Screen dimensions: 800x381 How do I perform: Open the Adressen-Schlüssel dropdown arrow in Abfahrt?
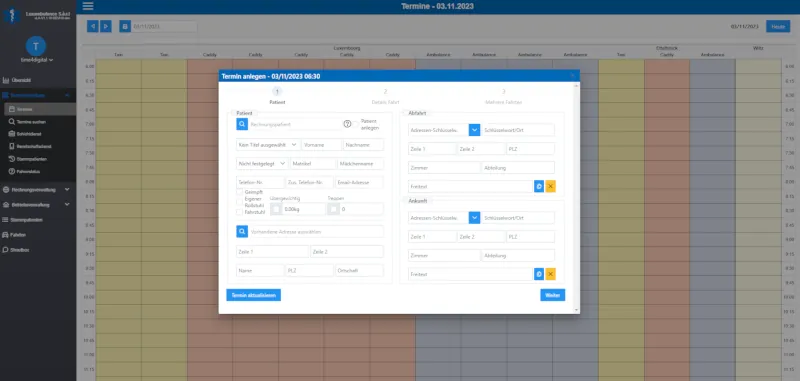pyautogui.click(x=474, y=130)
